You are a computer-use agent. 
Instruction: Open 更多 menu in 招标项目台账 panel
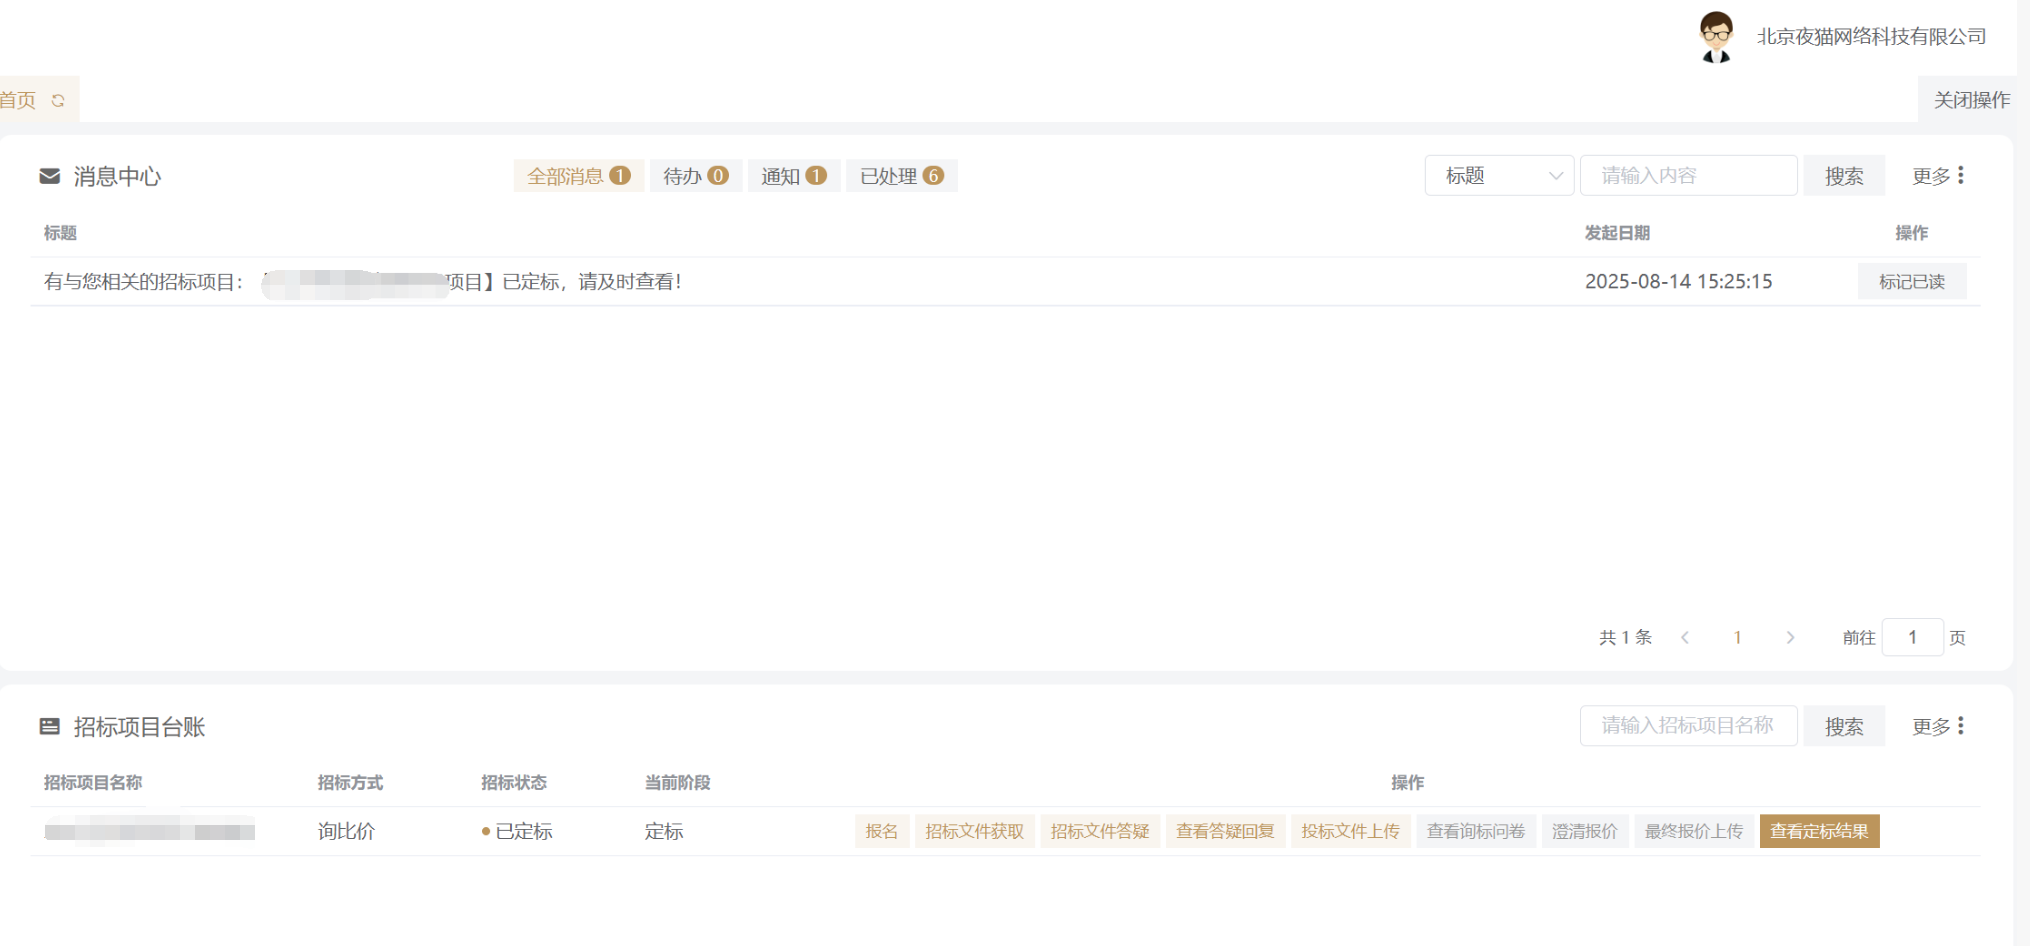click(1938, 726)
